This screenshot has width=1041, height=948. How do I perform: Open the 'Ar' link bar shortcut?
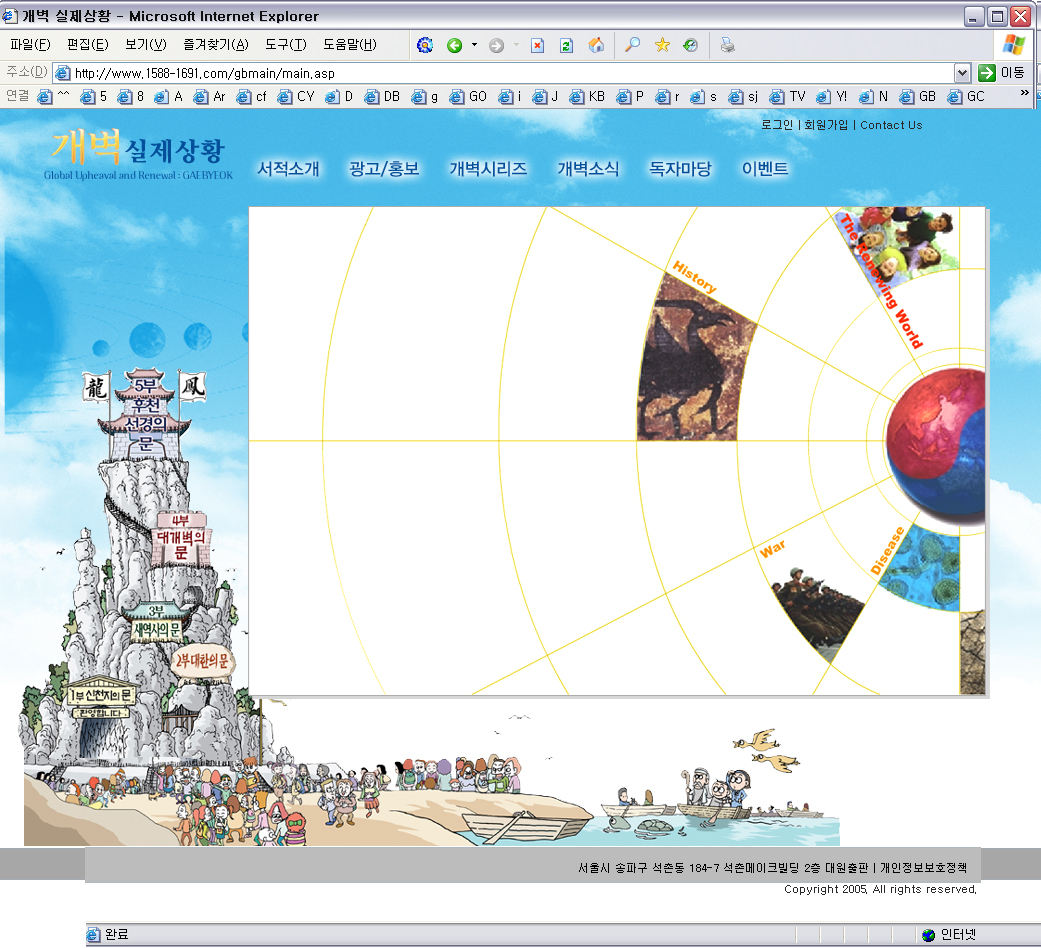209,97
